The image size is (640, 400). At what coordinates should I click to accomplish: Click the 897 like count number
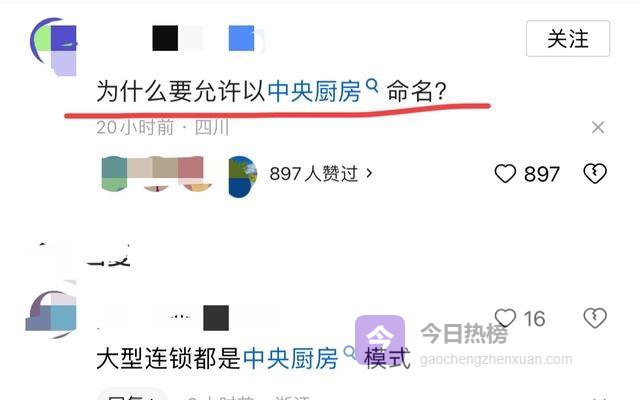point(542,174)
